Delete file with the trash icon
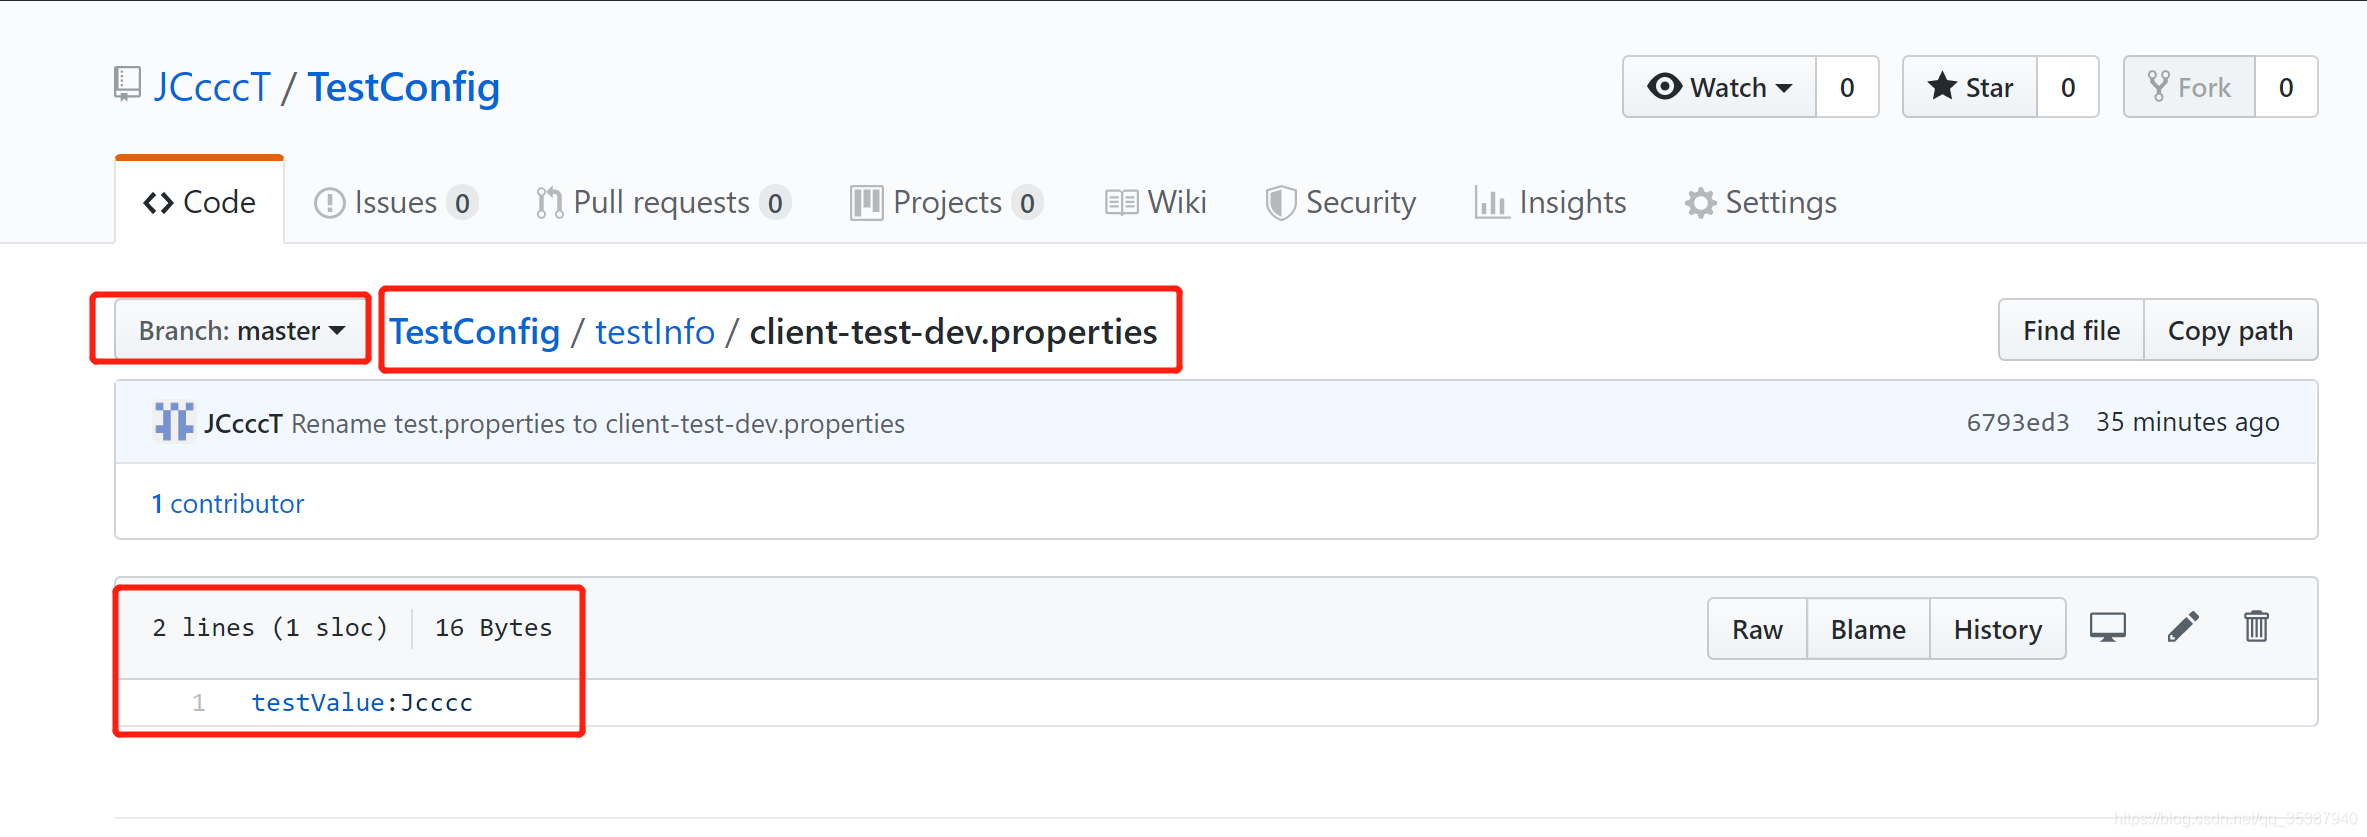The image size is (2367, 837). coord(2256,627)
